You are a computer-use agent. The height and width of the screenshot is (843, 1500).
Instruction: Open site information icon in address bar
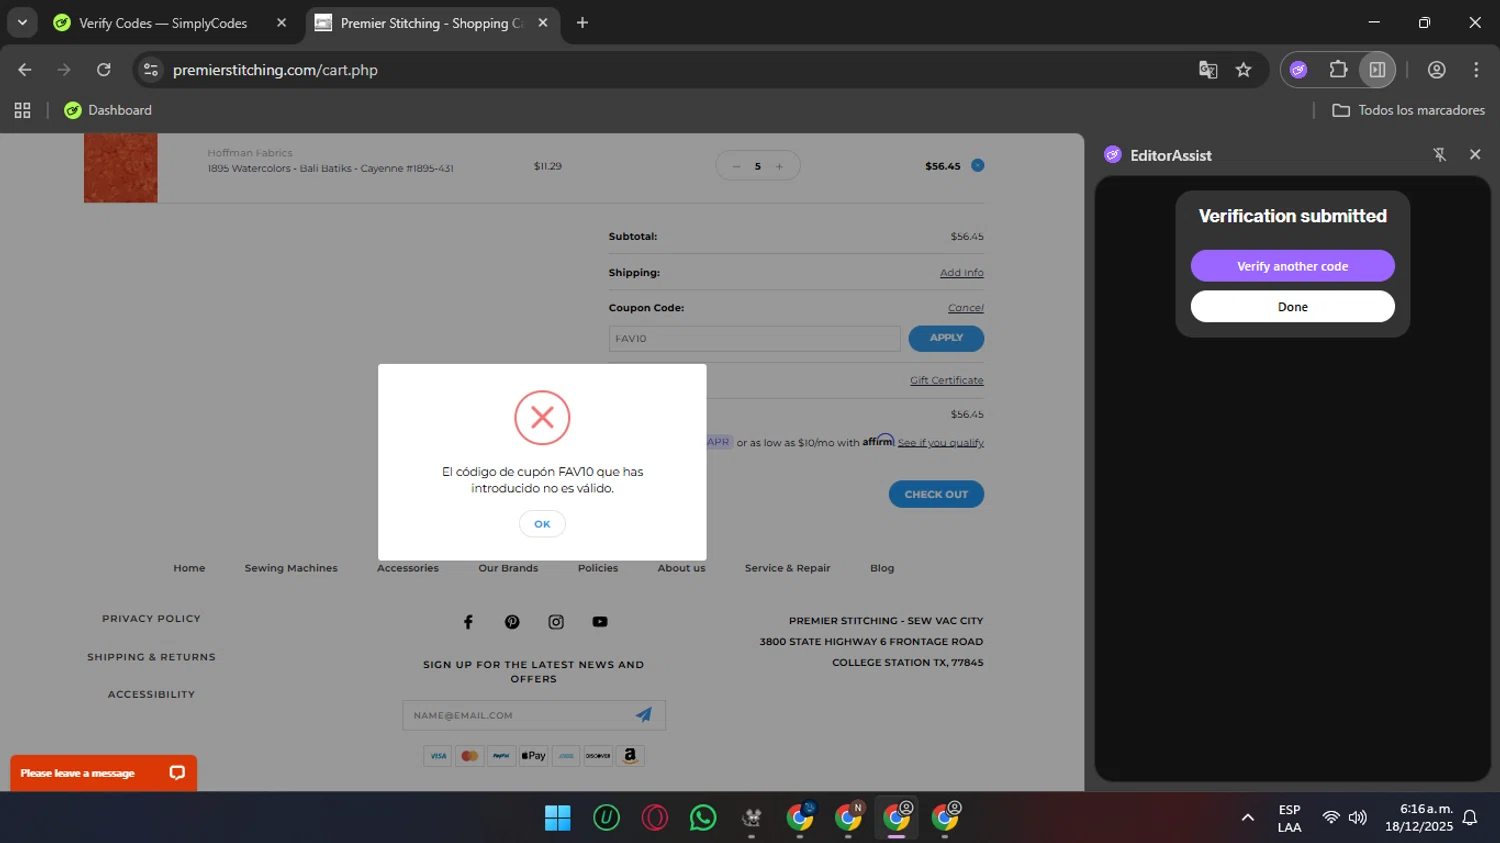tap(151, 70)
